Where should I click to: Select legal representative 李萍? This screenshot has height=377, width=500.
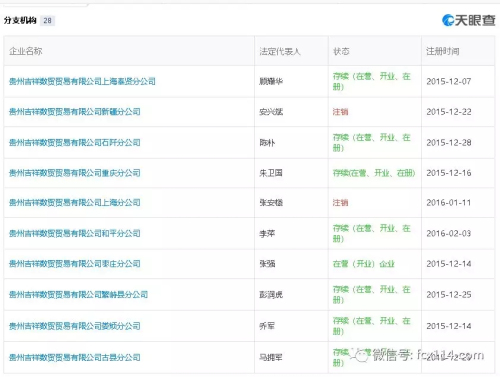(x=267, y=234)
